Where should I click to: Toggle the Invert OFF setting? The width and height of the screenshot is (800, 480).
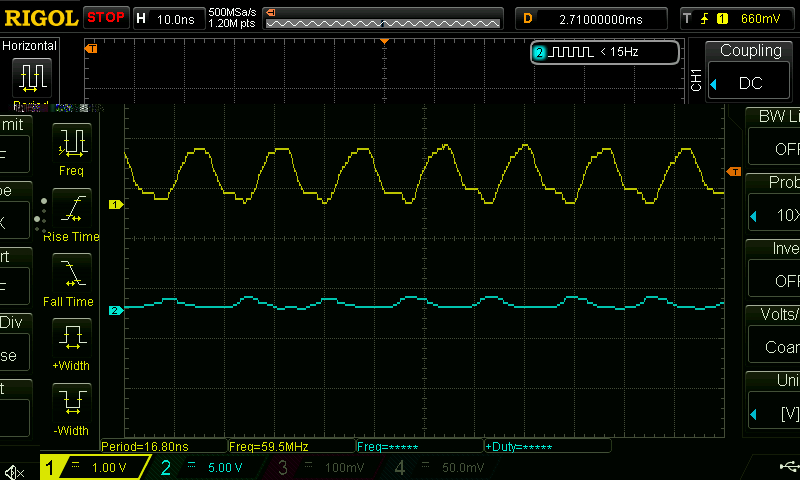[774, 279]
